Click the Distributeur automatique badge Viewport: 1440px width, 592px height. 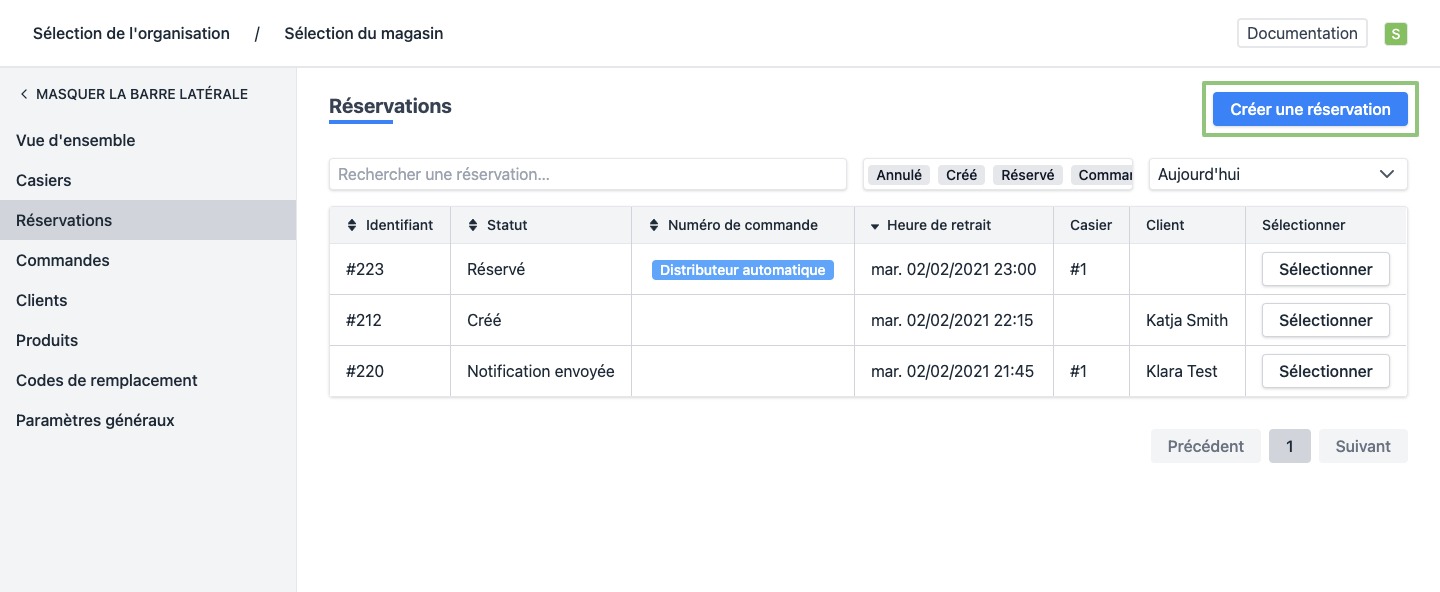pyautogui.click(x=742, y=270)
